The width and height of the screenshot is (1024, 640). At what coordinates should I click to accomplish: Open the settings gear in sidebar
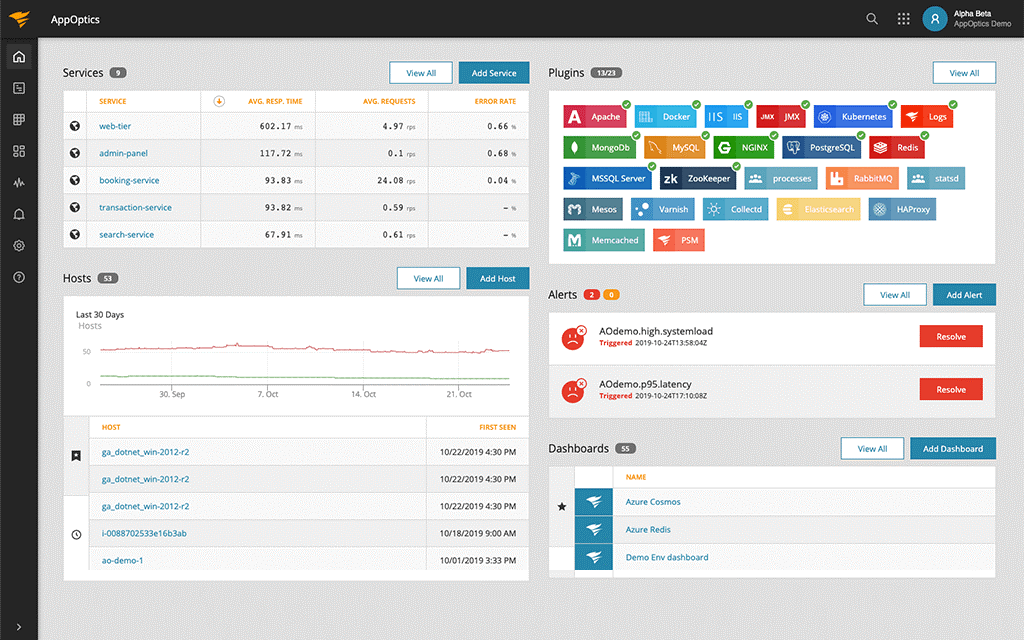click(x=19, y=246)
